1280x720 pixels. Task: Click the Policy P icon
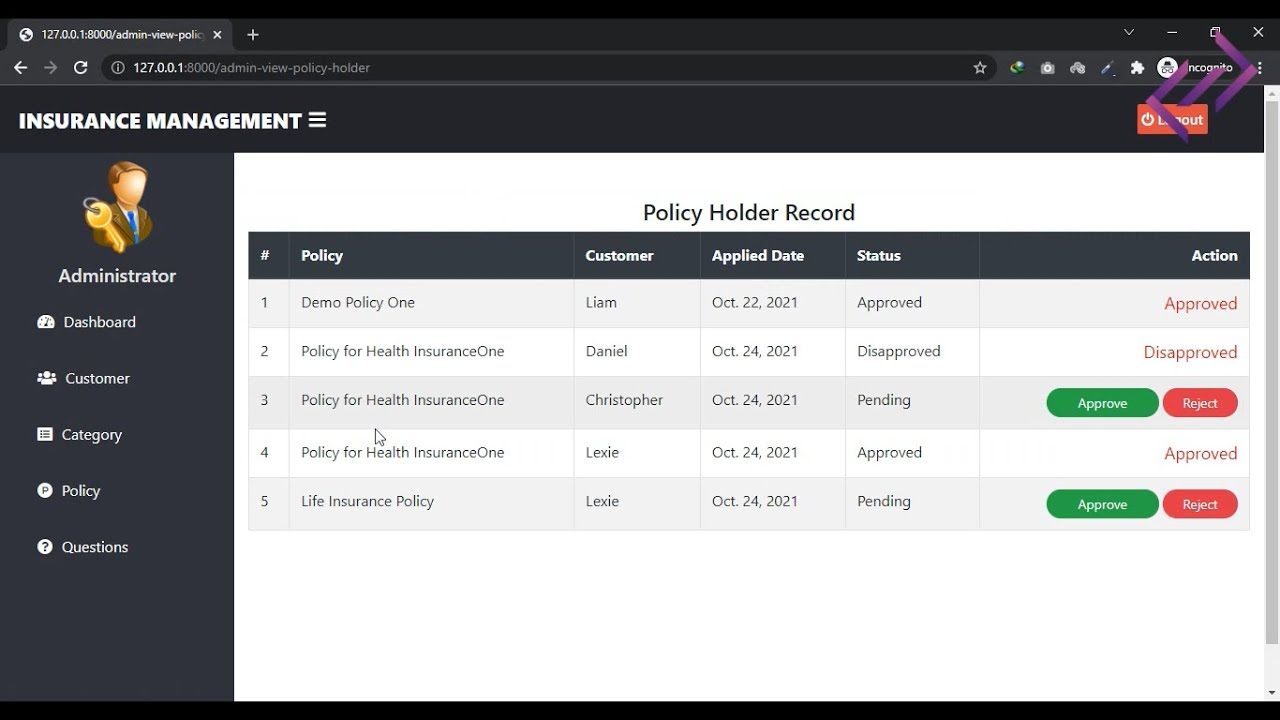point(45,490)
